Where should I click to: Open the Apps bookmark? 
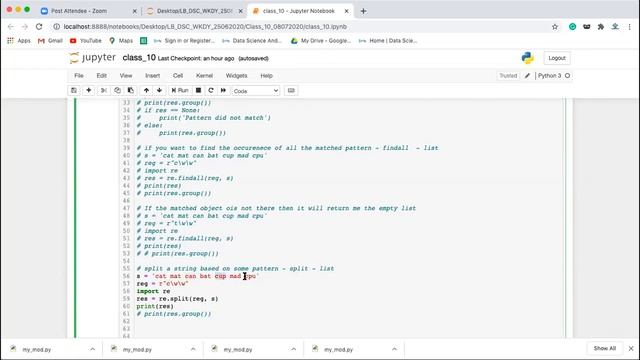point(19,40)
